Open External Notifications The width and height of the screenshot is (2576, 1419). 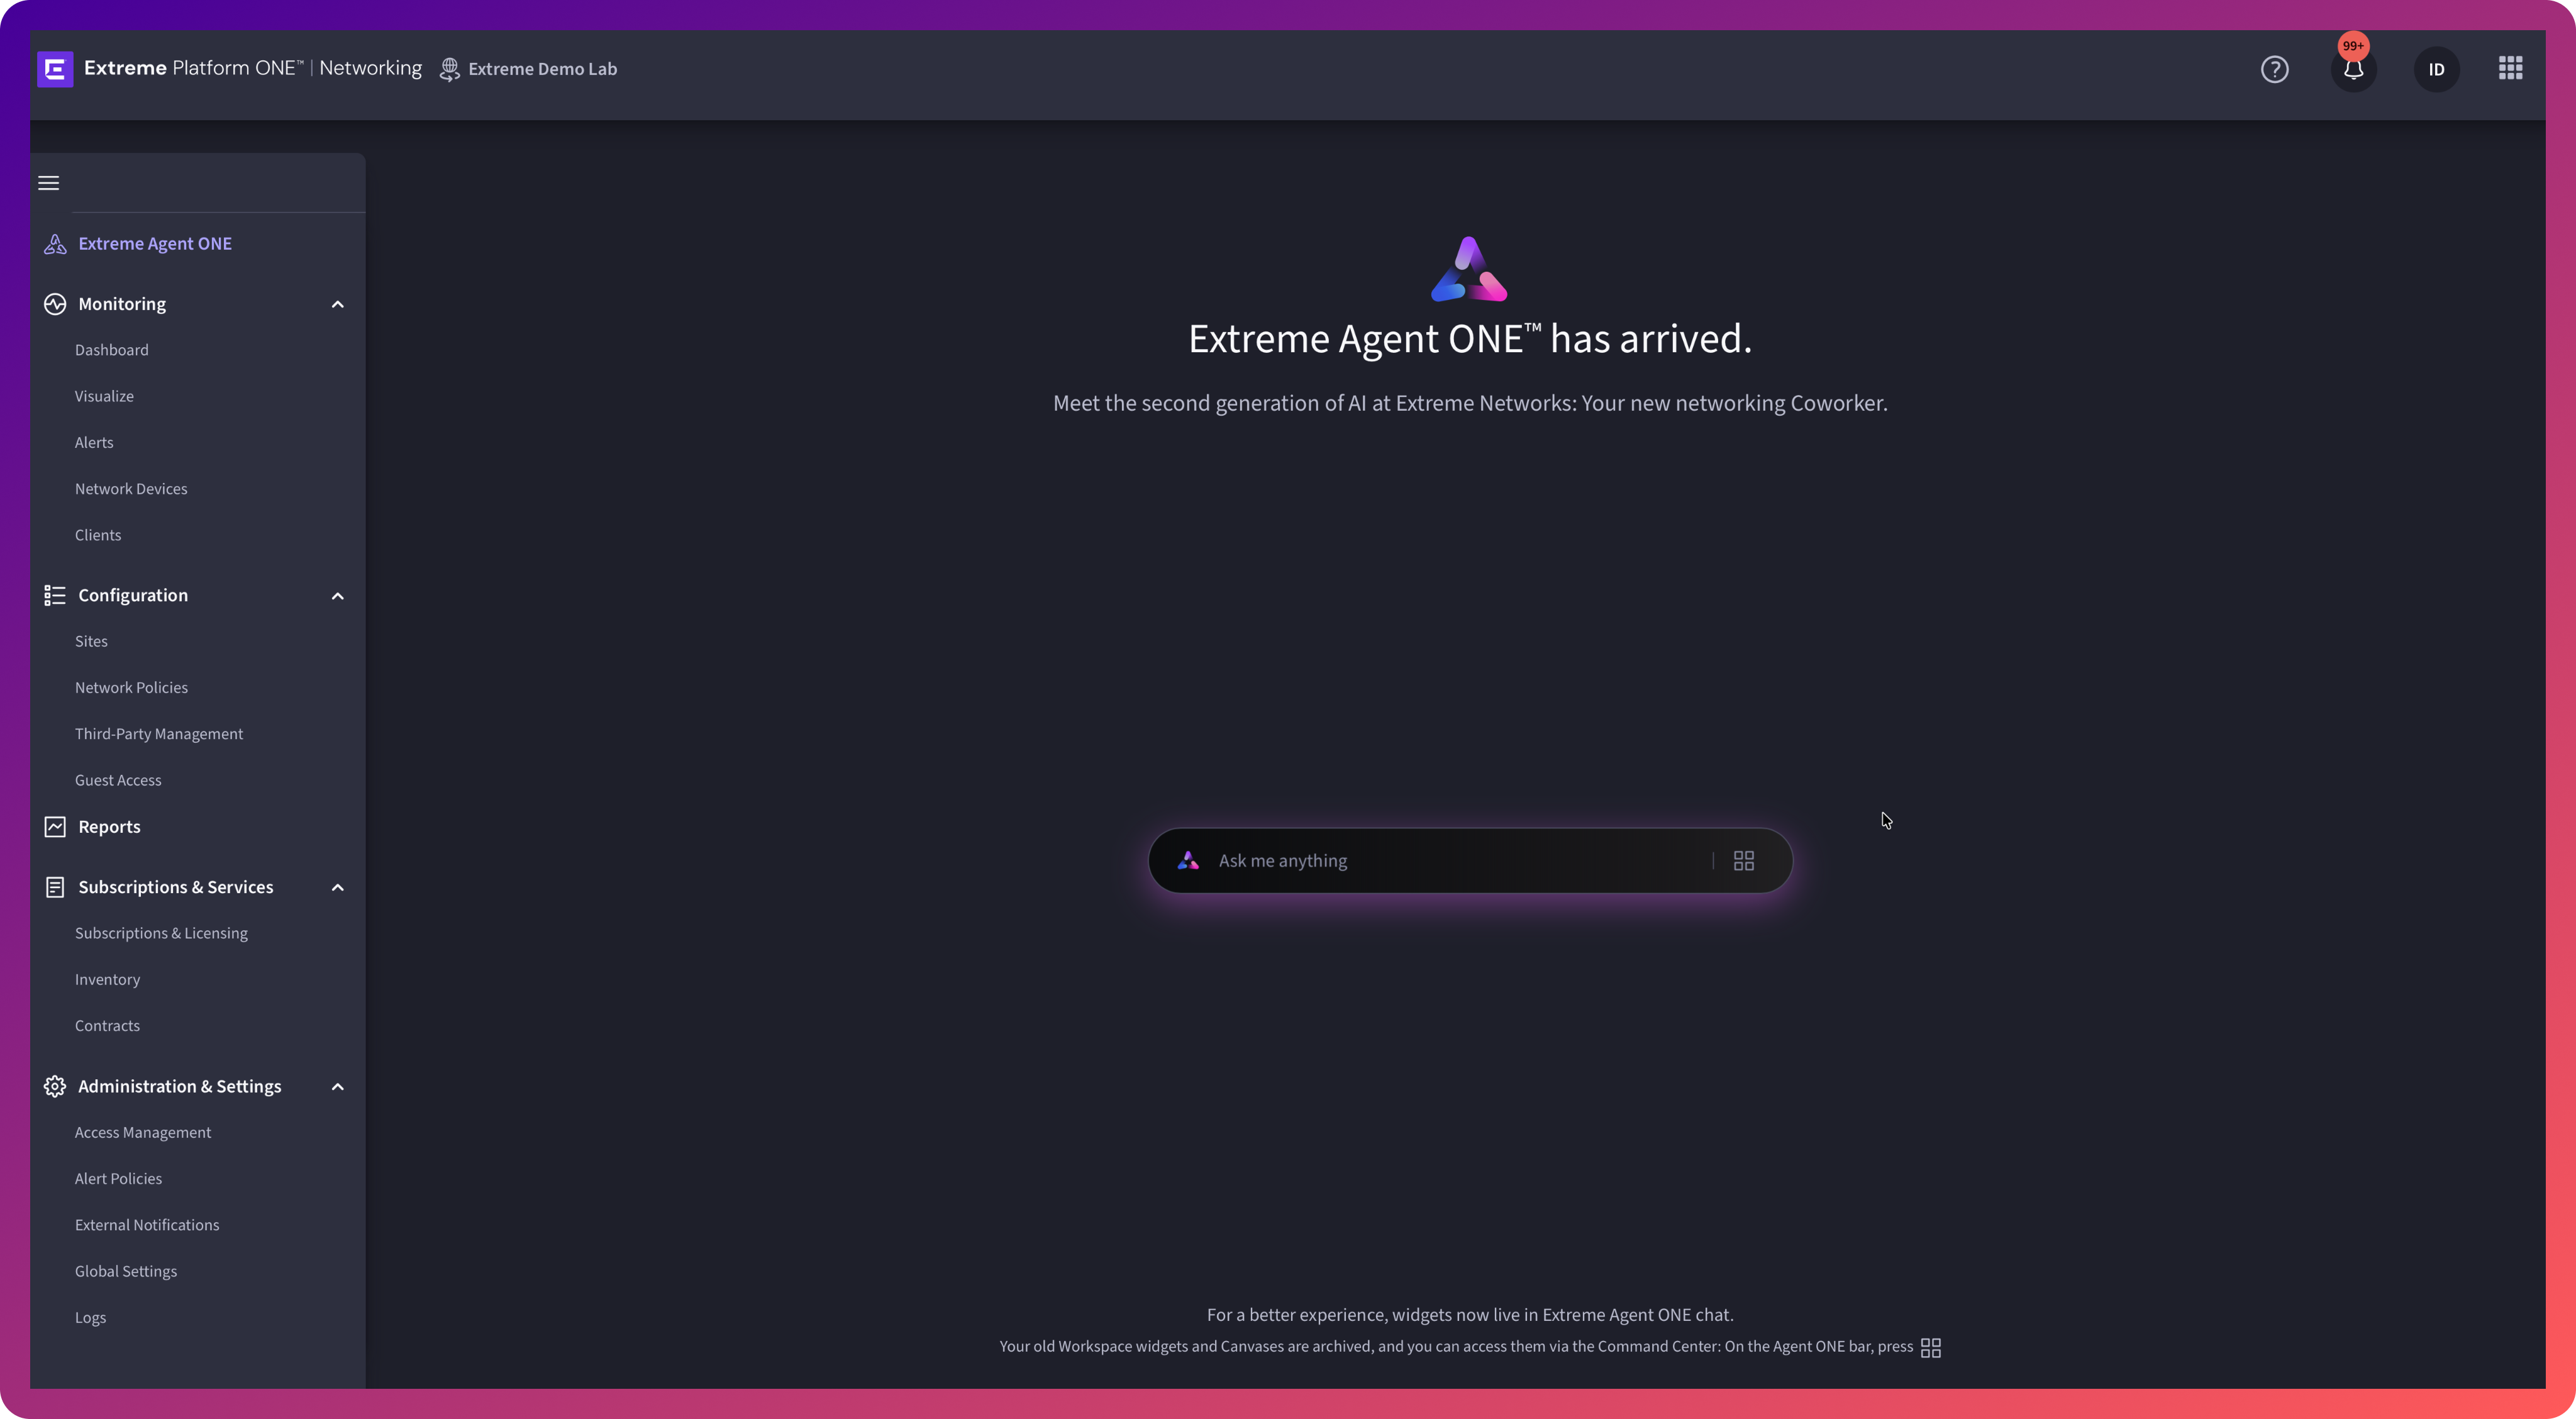point(147,1225)
